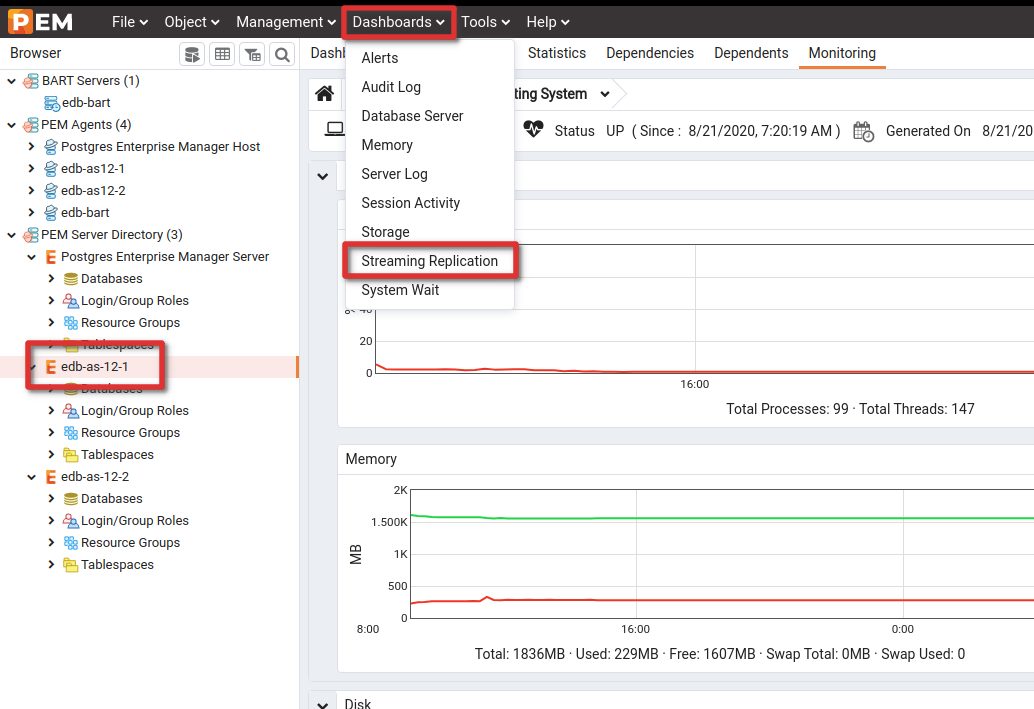Select edb-bart under BART Servers
1034x709 pixels.
tap(86, 103)
